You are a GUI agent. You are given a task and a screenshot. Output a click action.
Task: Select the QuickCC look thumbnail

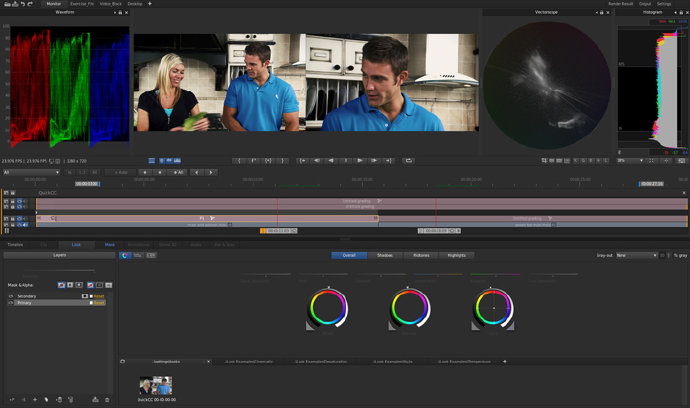coord(155,385)
